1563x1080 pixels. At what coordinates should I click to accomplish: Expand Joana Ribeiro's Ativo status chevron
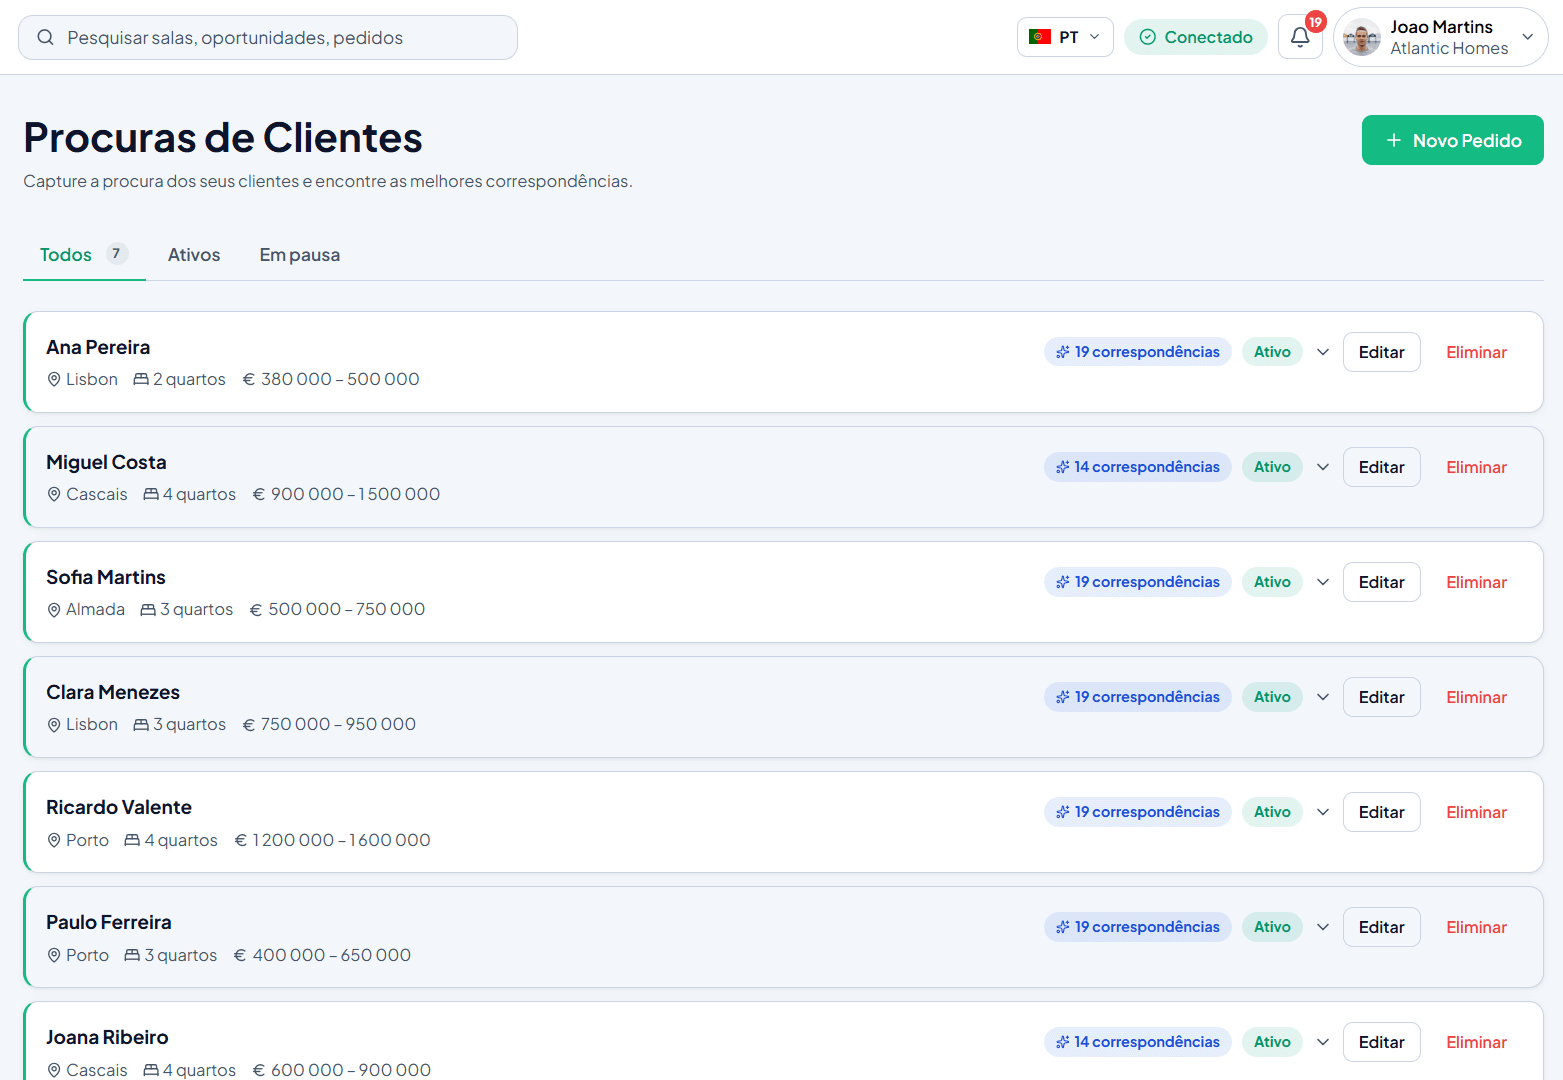1323,1042
